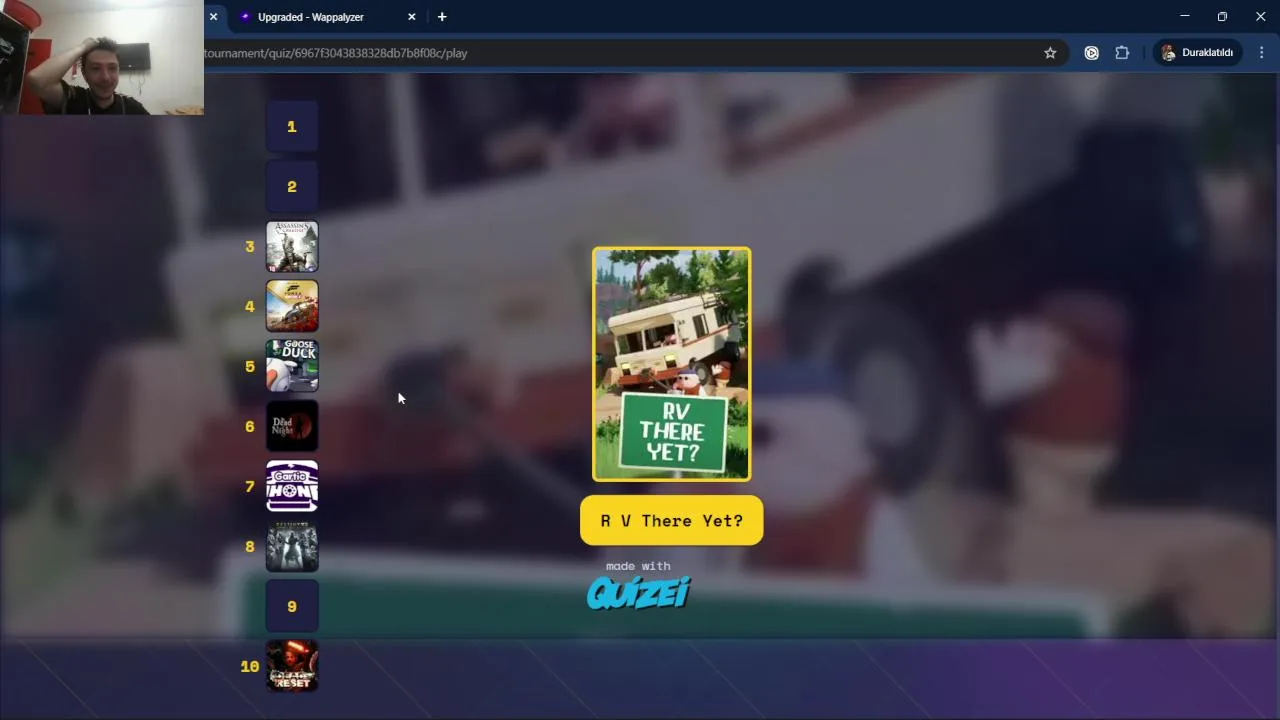Click the circular extension icon beside the bookmark star

(x=1092, y=53)
